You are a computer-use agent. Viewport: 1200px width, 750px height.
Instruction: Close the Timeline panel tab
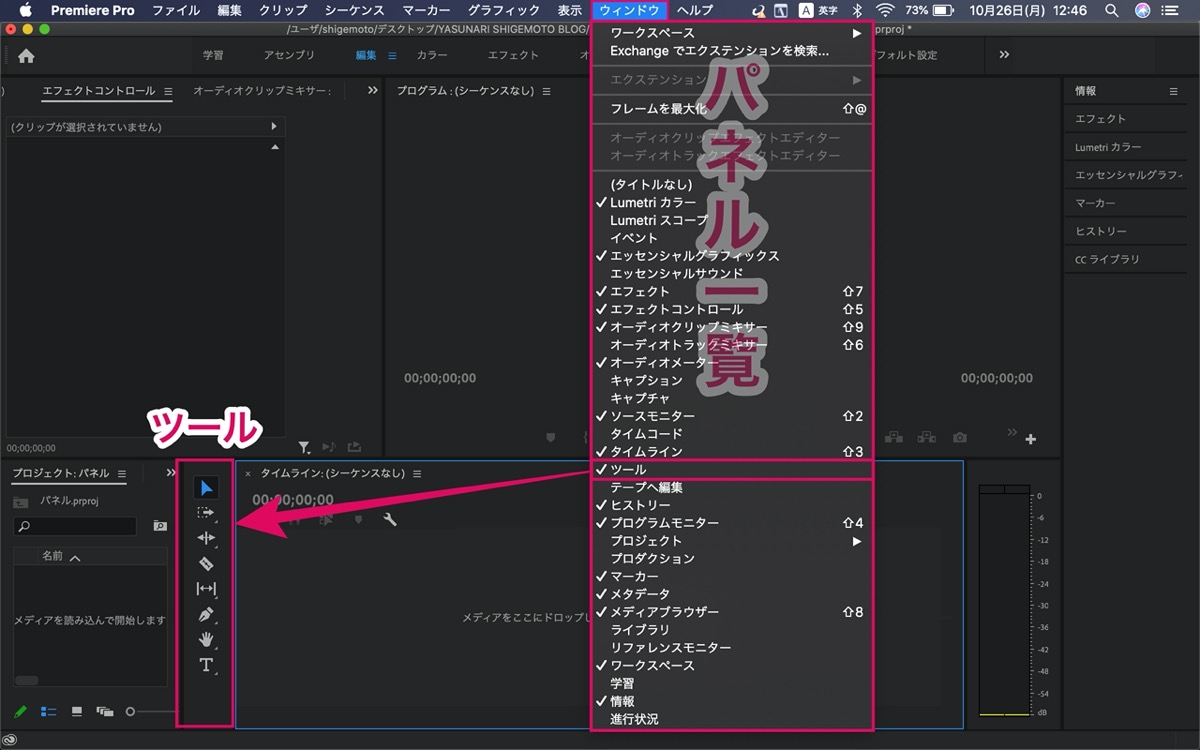248,473
